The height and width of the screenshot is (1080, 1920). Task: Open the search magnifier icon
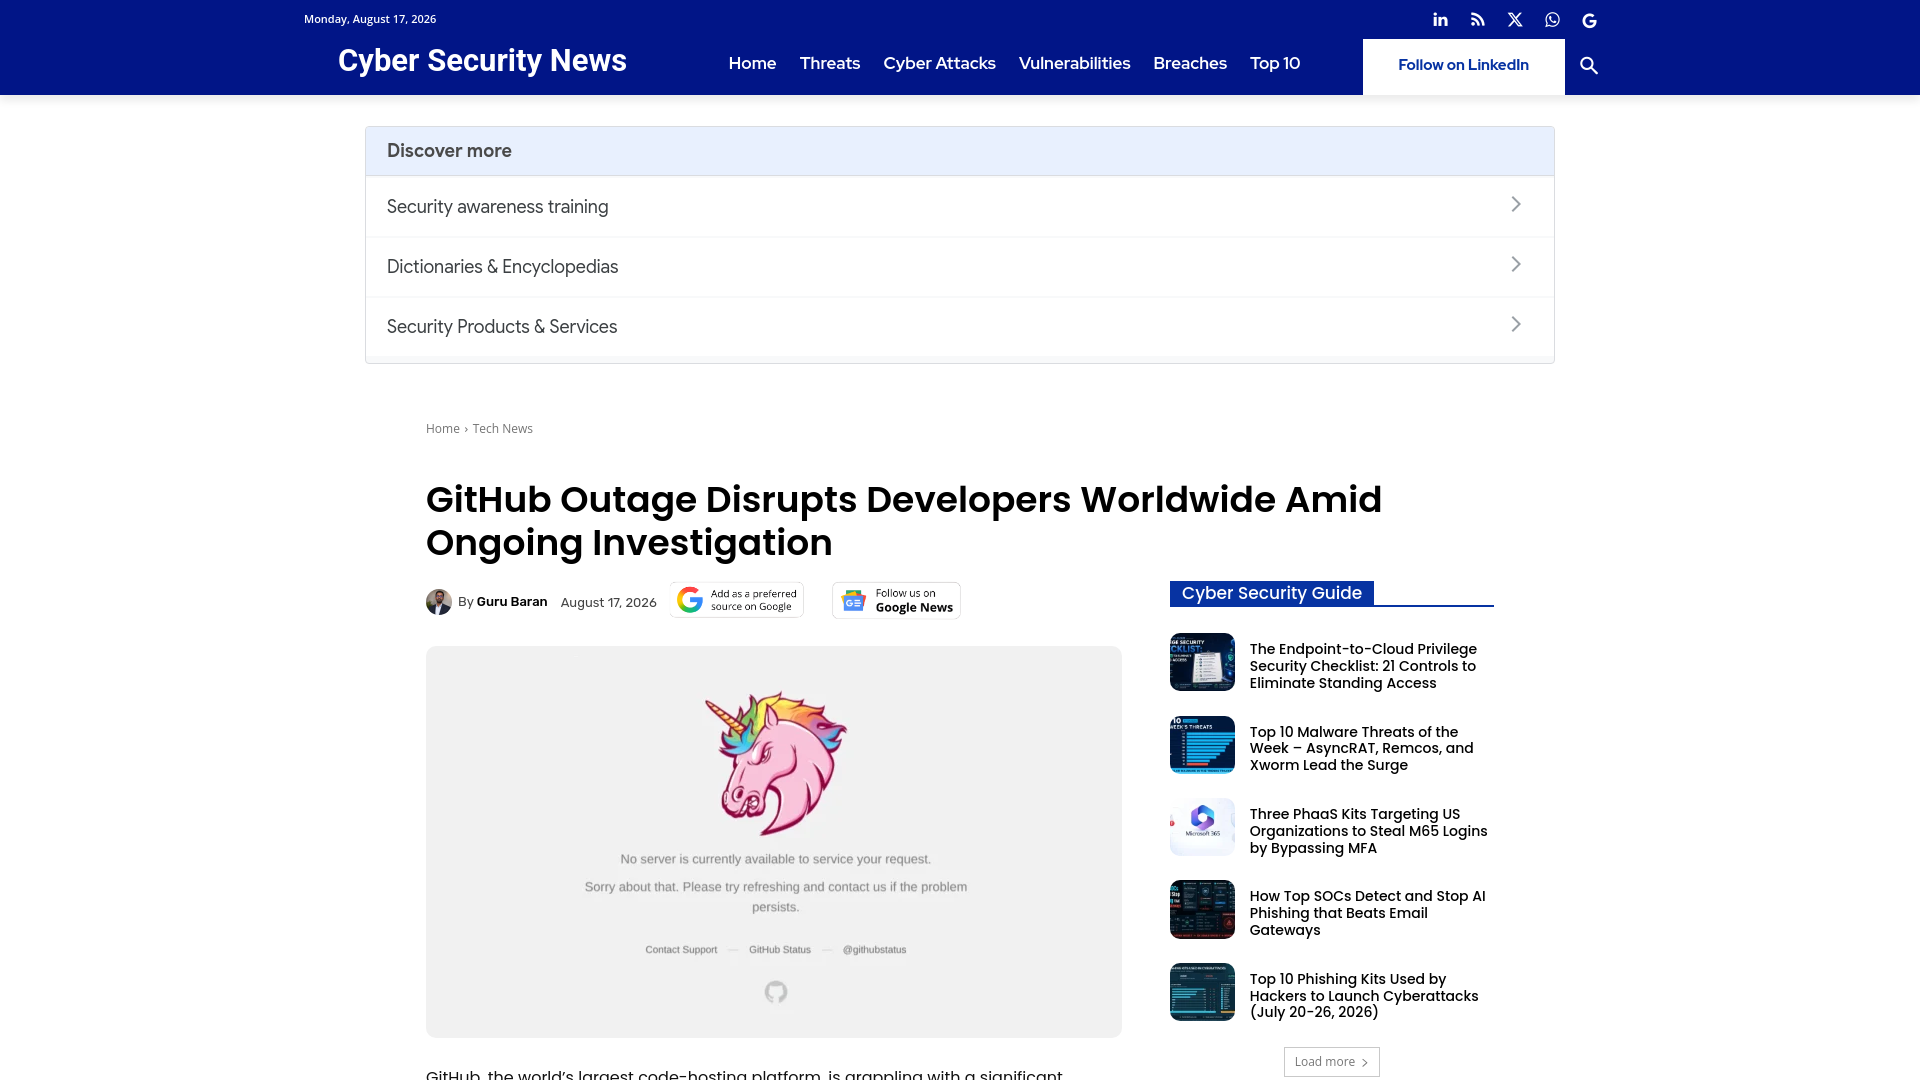click(1589, 66)
